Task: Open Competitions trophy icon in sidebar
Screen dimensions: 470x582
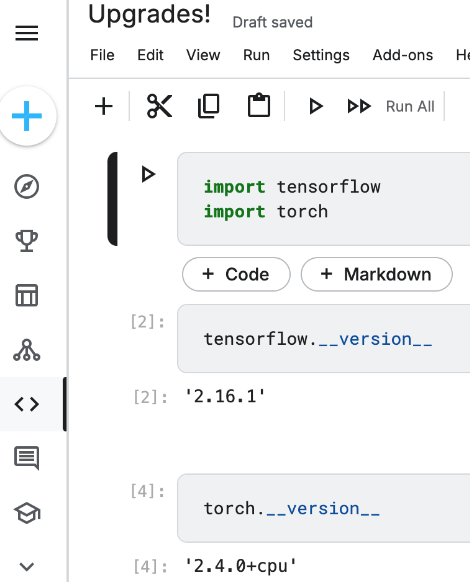Action: [27, 241]
